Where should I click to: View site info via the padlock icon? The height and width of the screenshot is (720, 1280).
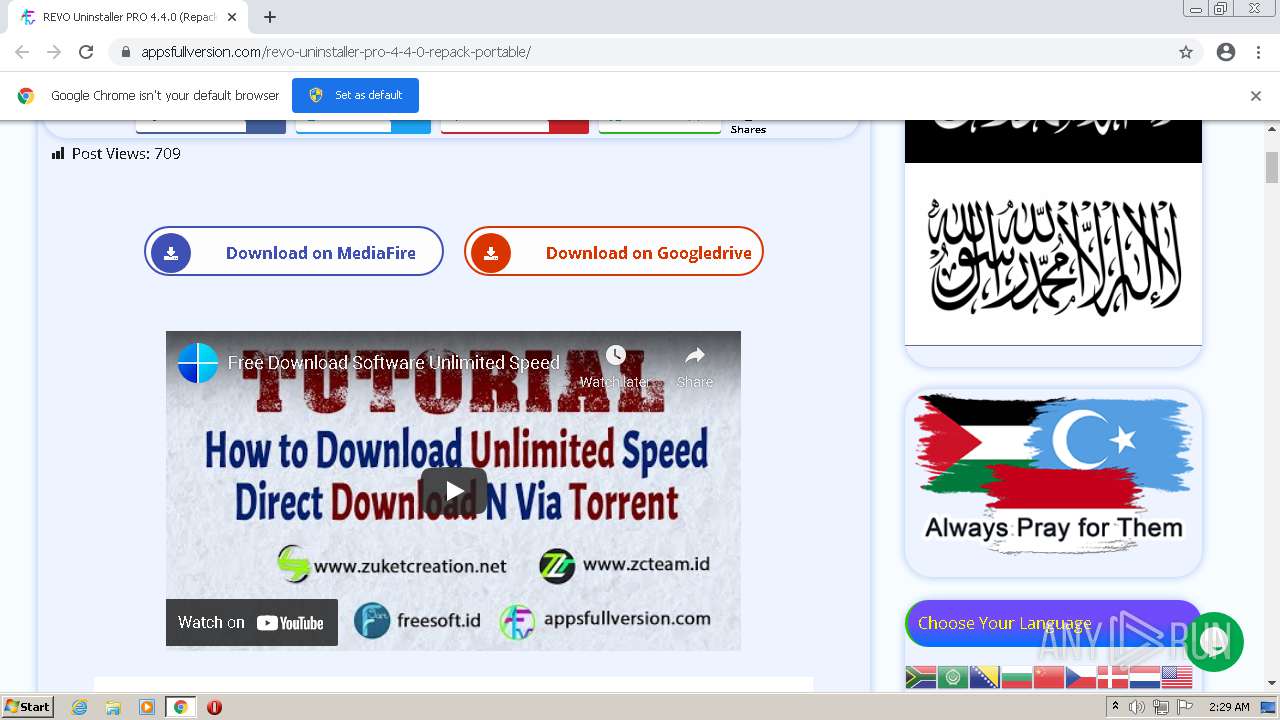pos(125,52)
